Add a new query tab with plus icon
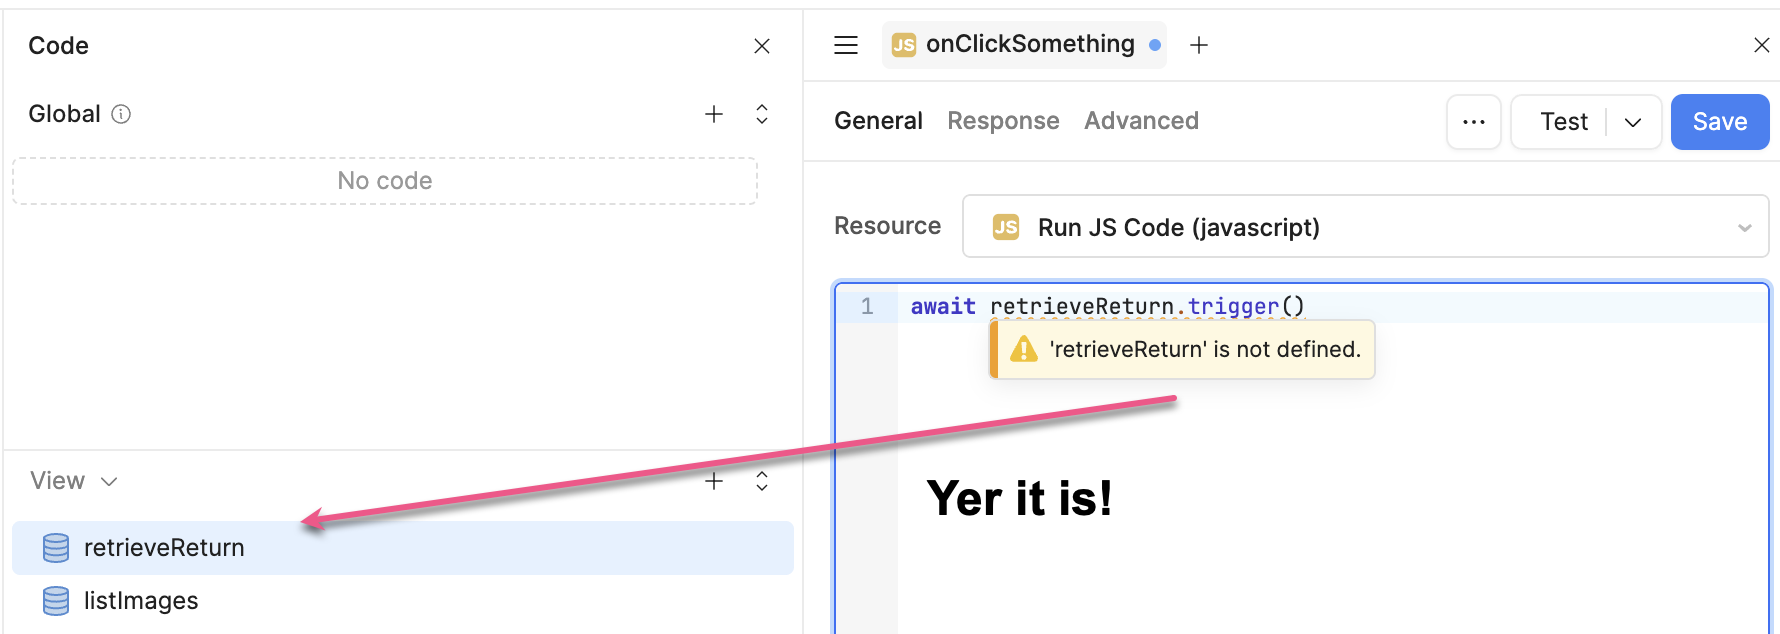This screenshot has width=1780, height=634. tap(1199, 45)
